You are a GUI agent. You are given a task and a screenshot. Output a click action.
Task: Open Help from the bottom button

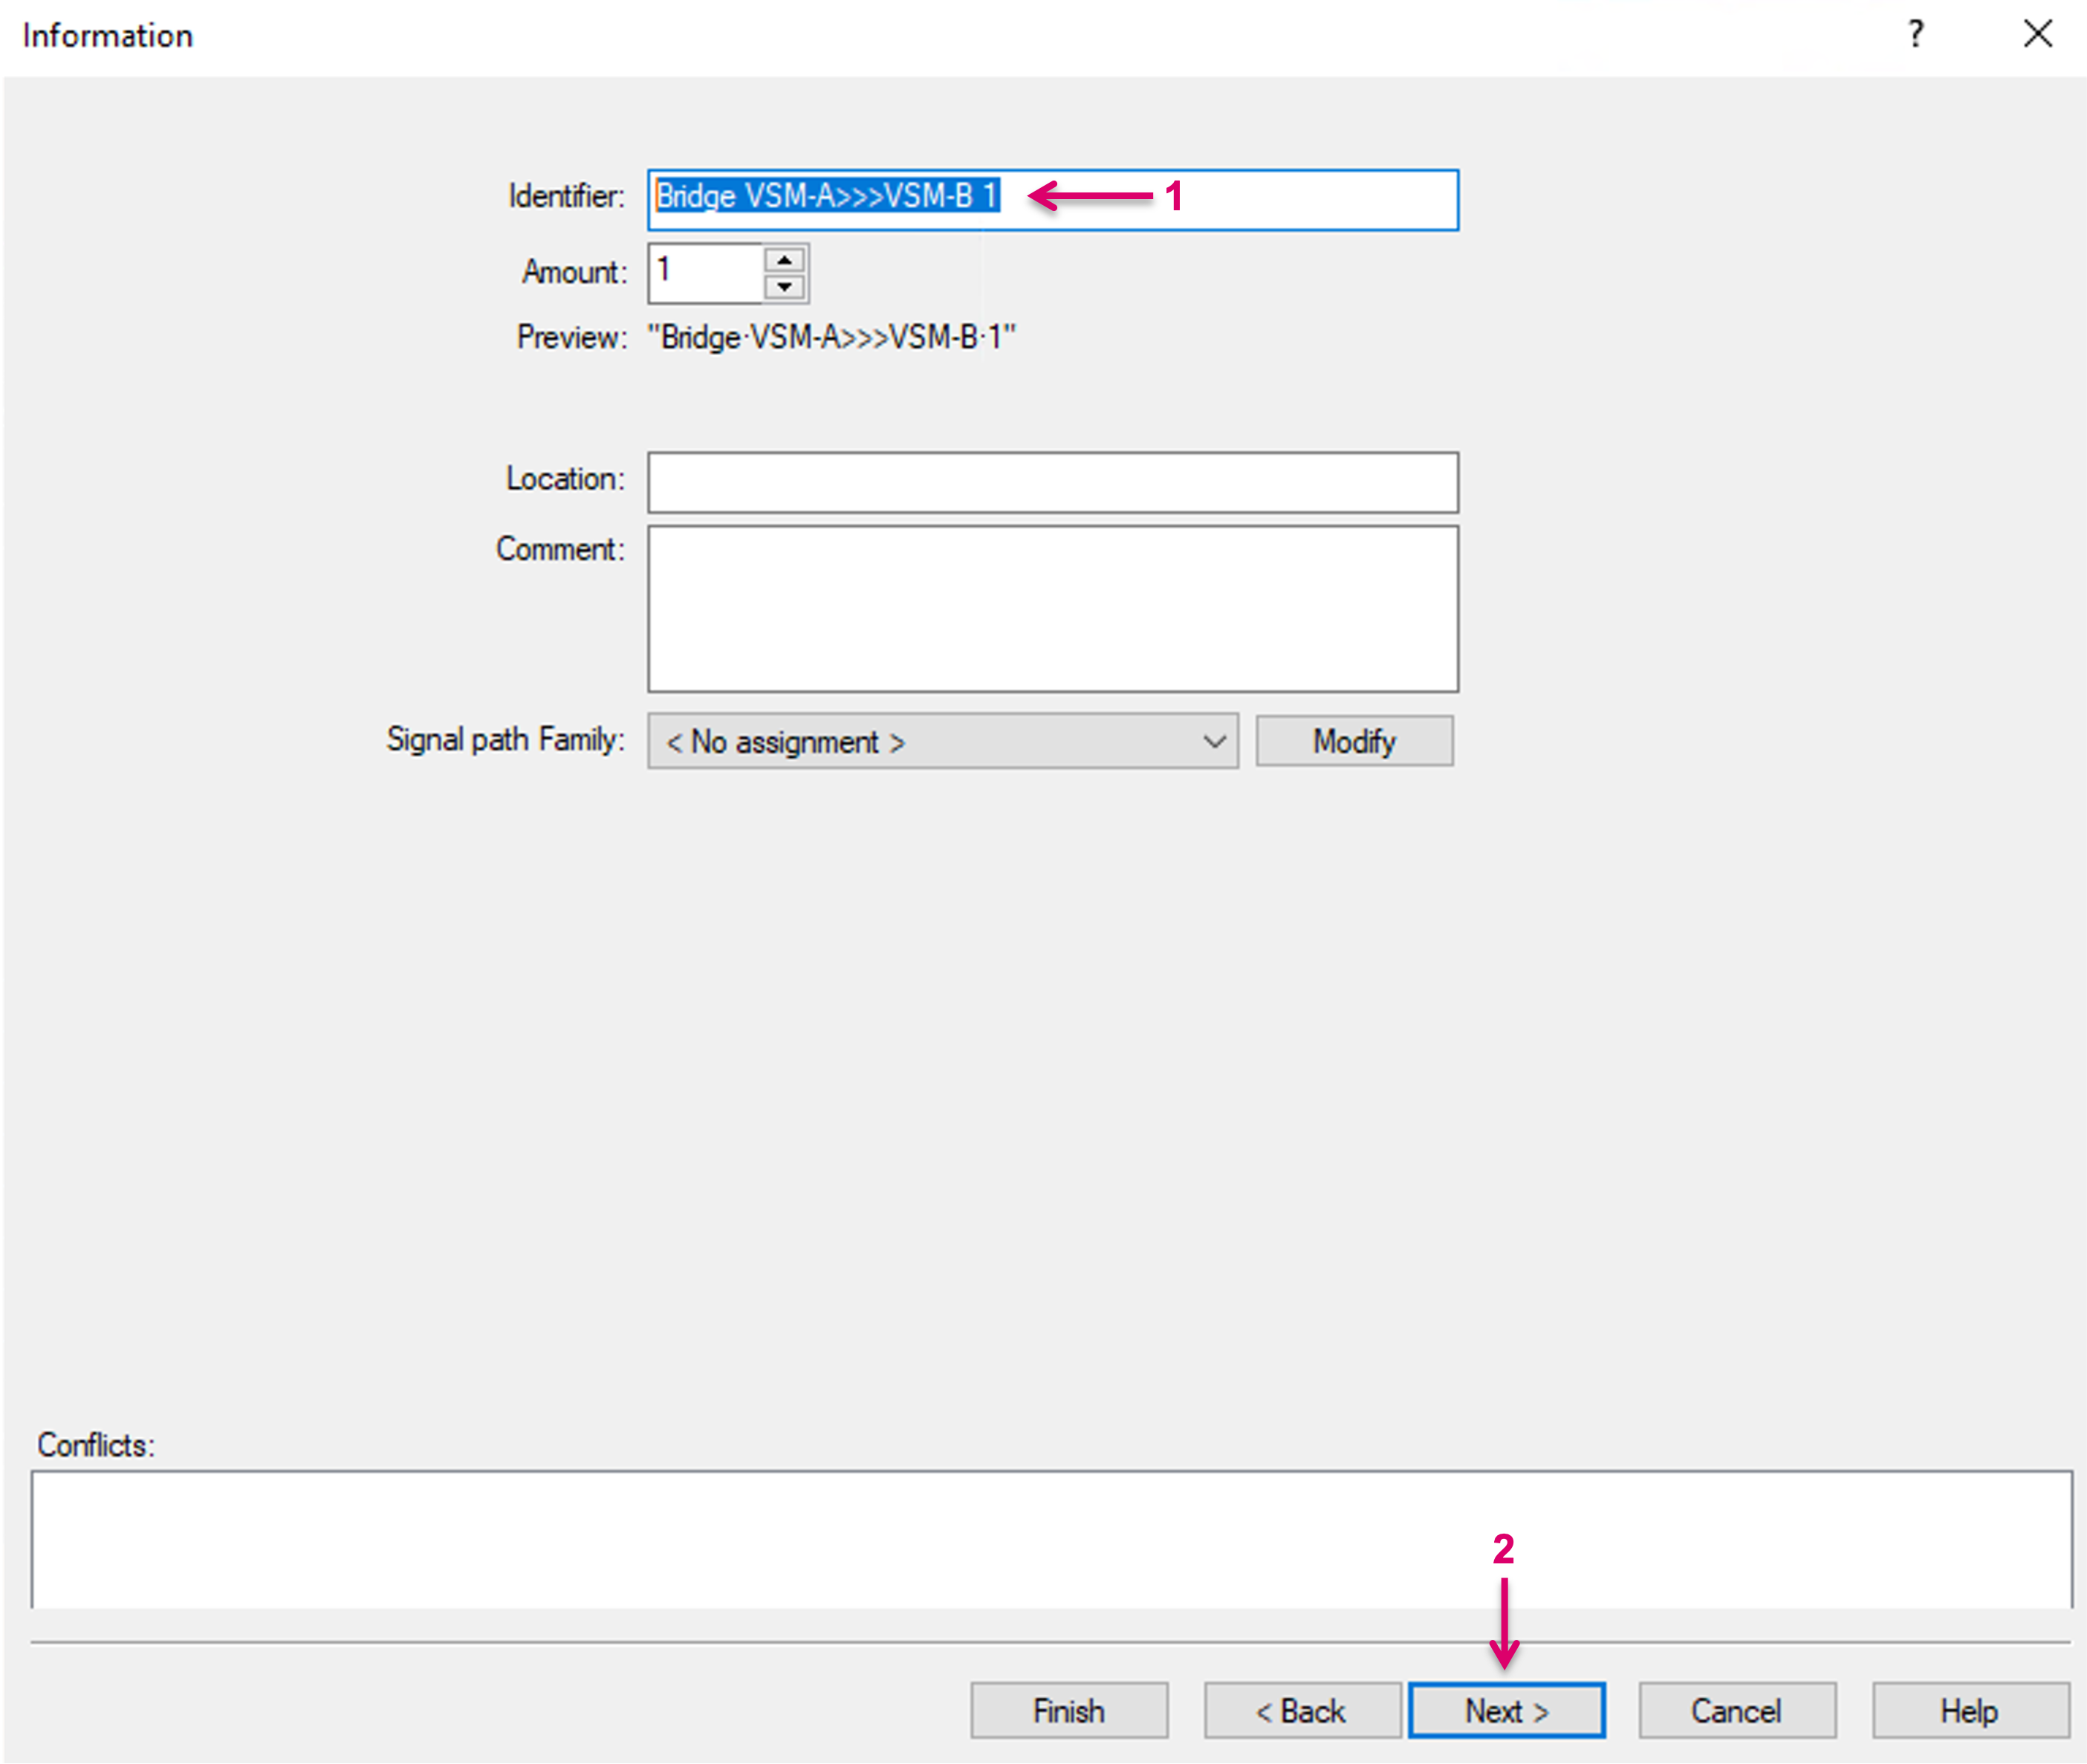(1969, 1711)
